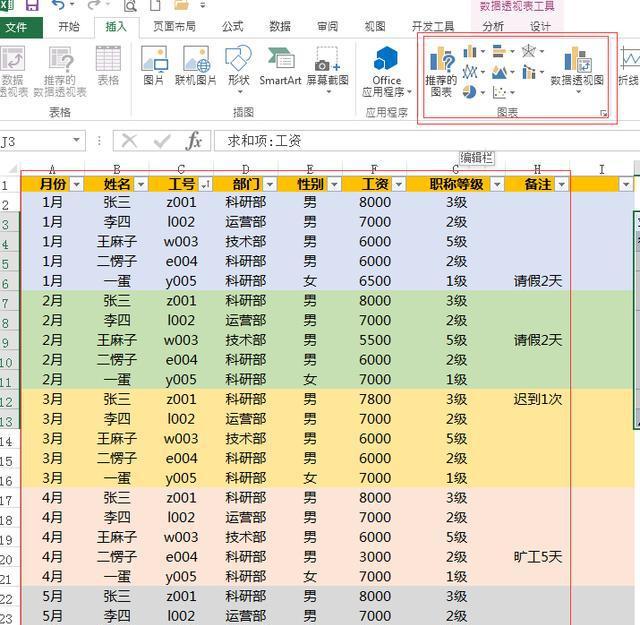Select the 7800 salary cell
The image size is (640, 625).
tap(375, 399)
